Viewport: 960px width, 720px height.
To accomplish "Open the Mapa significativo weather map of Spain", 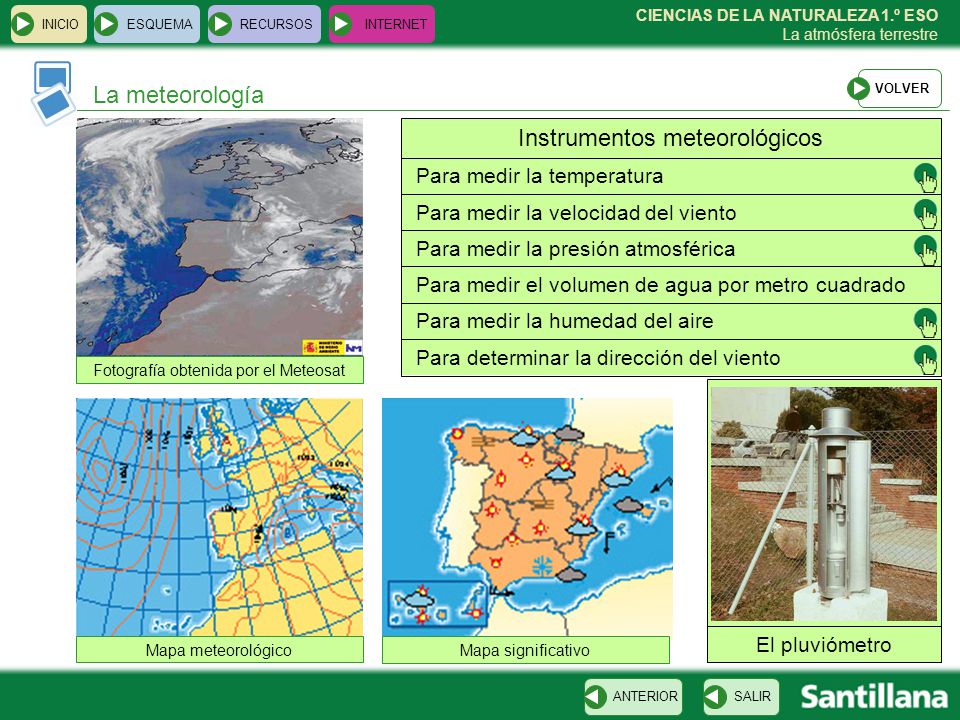I will pos(527,517).
